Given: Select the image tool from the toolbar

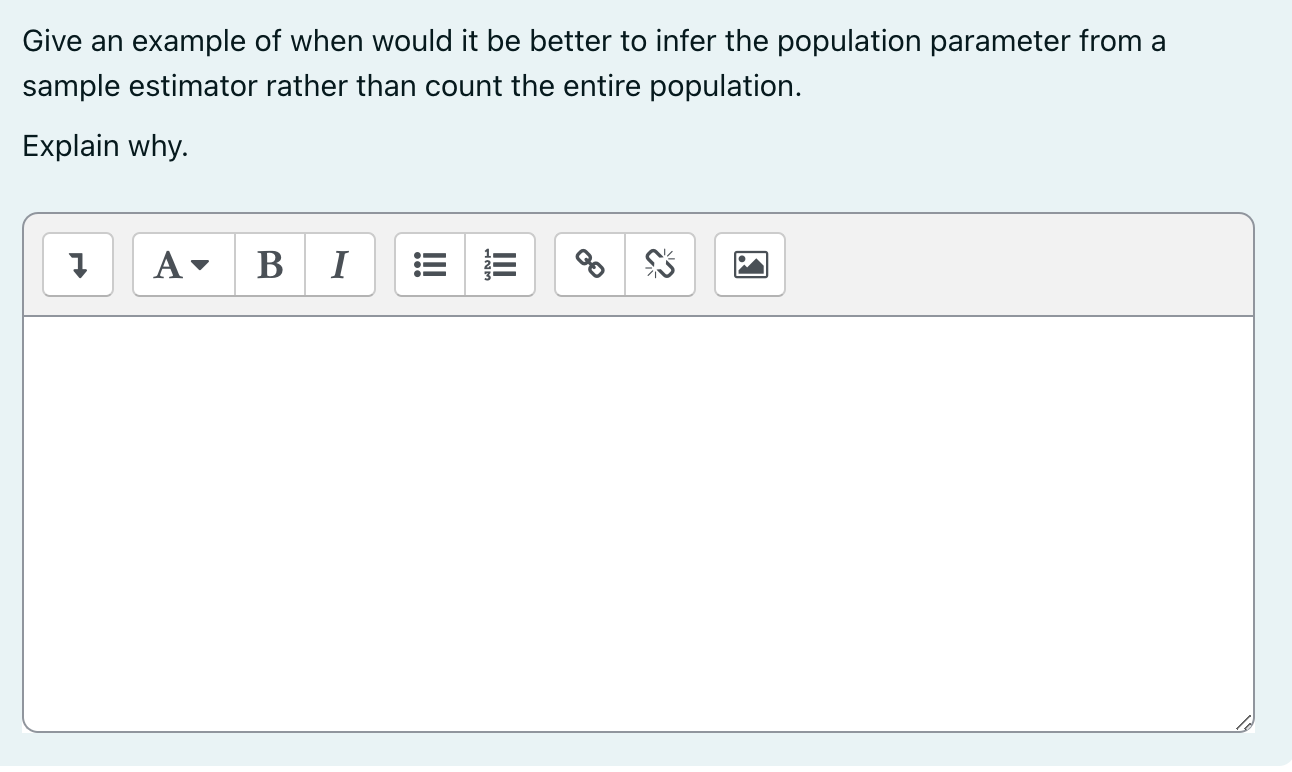Looking at the screenshot, I should point(749,264).
